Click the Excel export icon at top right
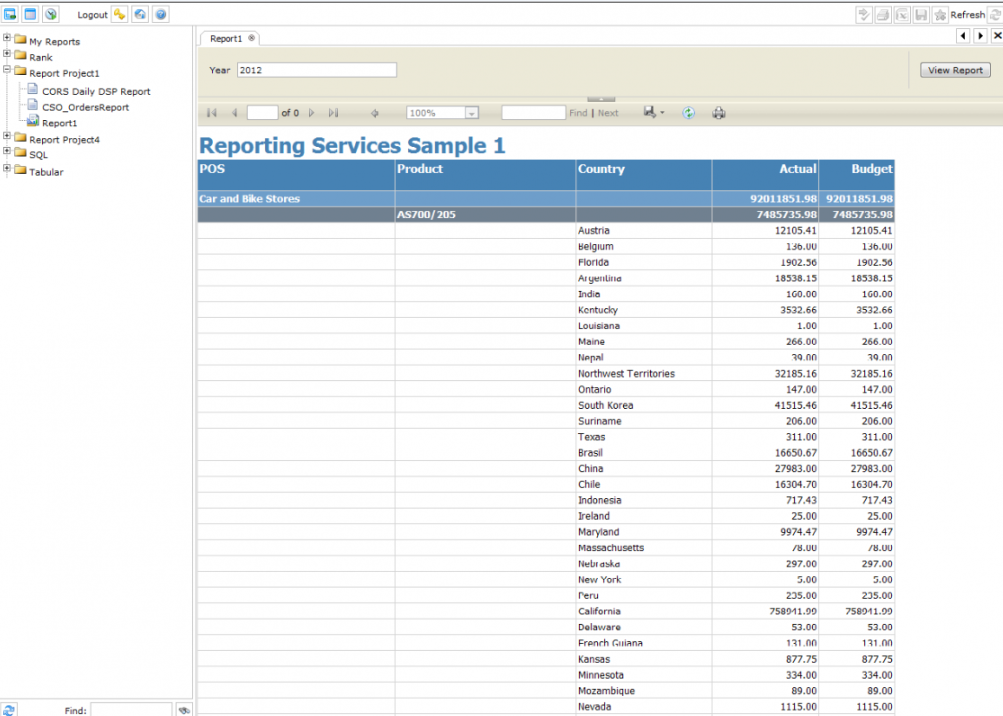This screenshot has height=716, width=1003. point(902,15)
